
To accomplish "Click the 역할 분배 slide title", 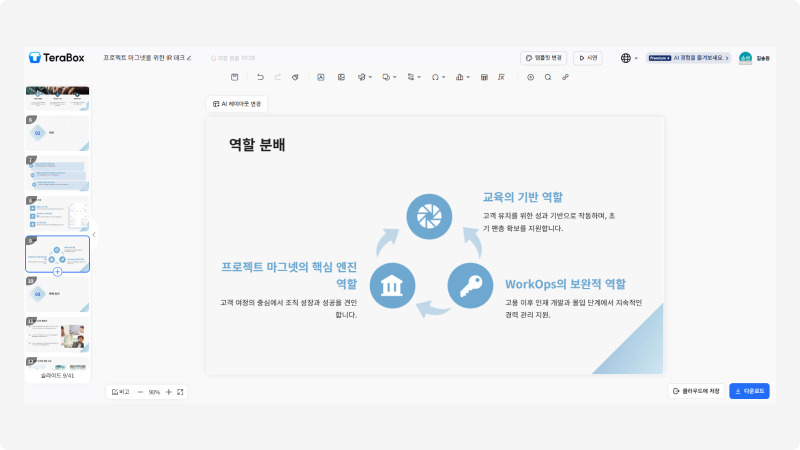I will 257,145.
